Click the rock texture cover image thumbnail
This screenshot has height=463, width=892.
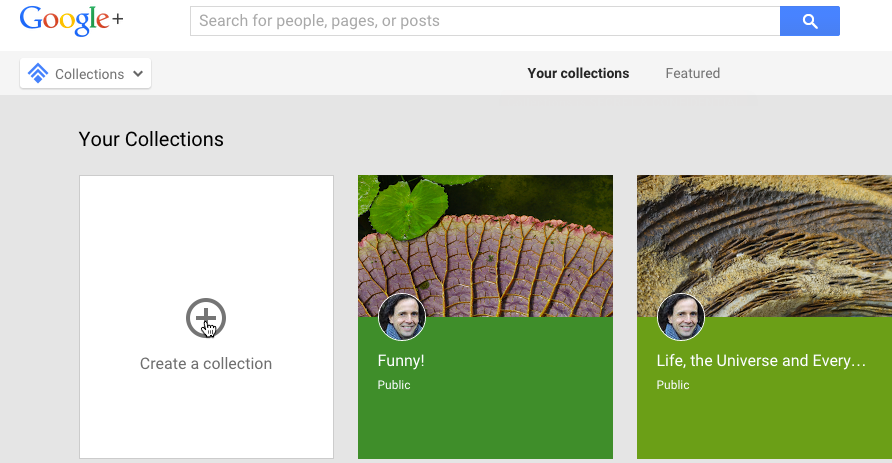click(764, 246)
